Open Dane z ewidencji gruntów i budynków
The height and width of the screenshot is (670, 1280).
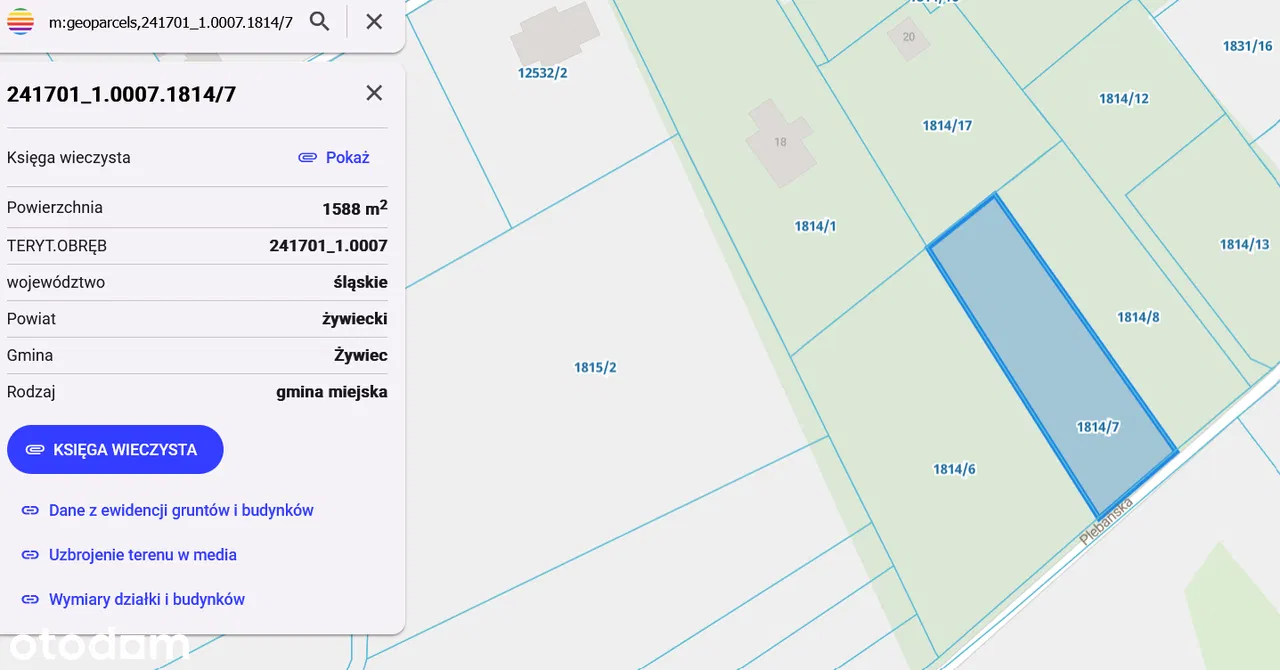coord(181,510)
